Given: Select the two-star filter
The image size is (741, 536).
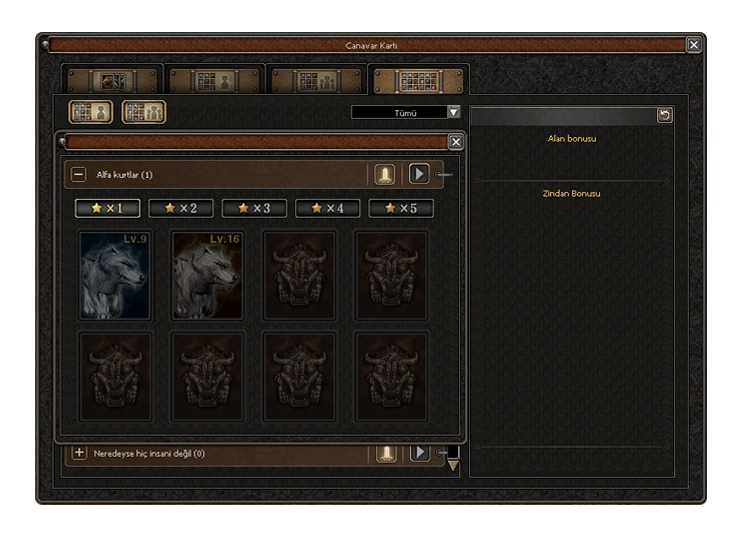Looking at the screenshot, I should coord(181,208).
